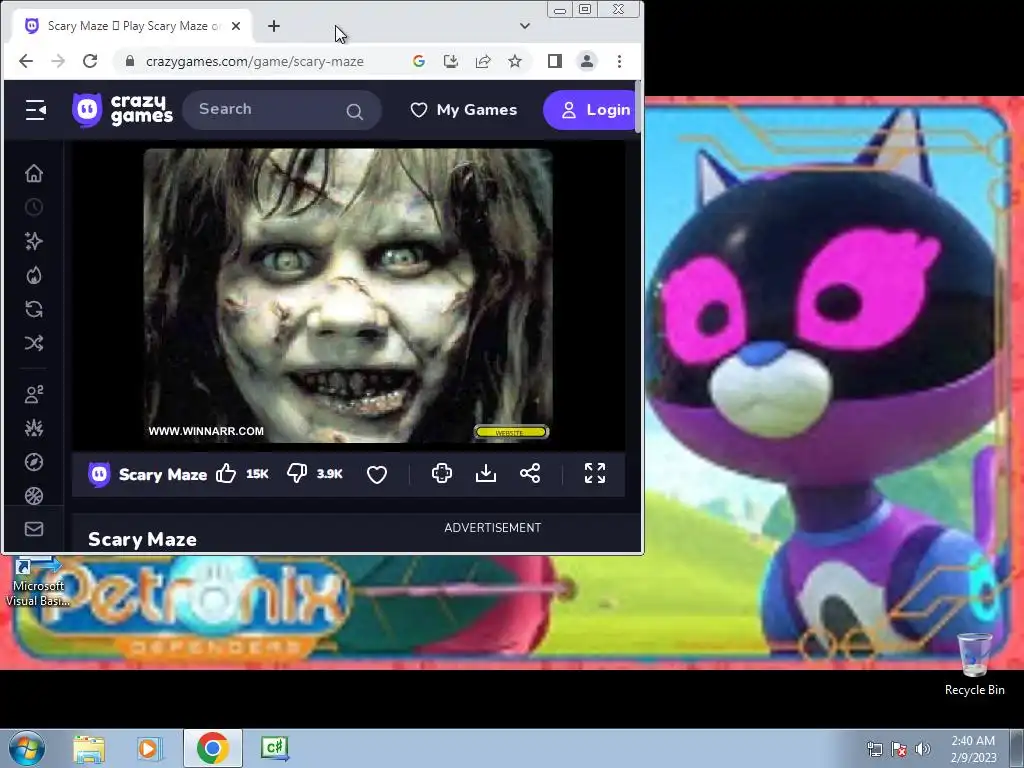Open New games sparkle icon
1024x768 pixels.
[x=34, y=241]
